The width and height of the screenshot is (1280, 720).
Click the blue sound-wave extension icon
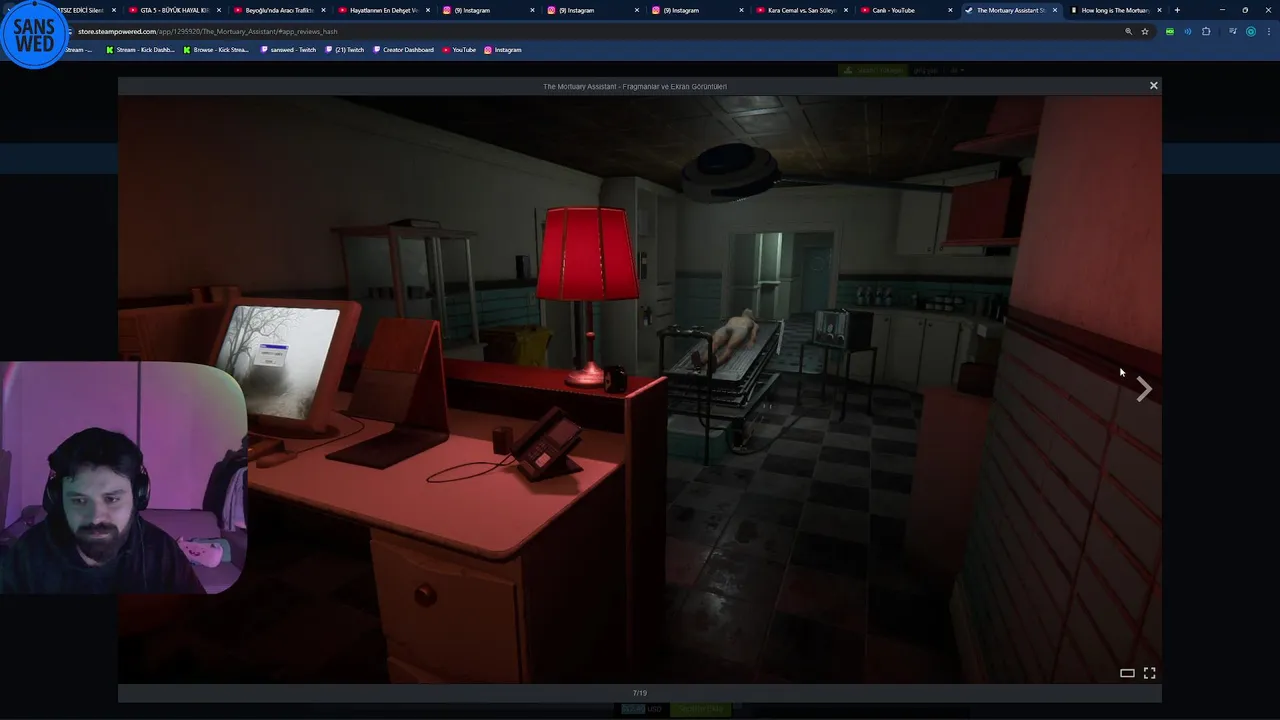click(x=1188, y=31)
